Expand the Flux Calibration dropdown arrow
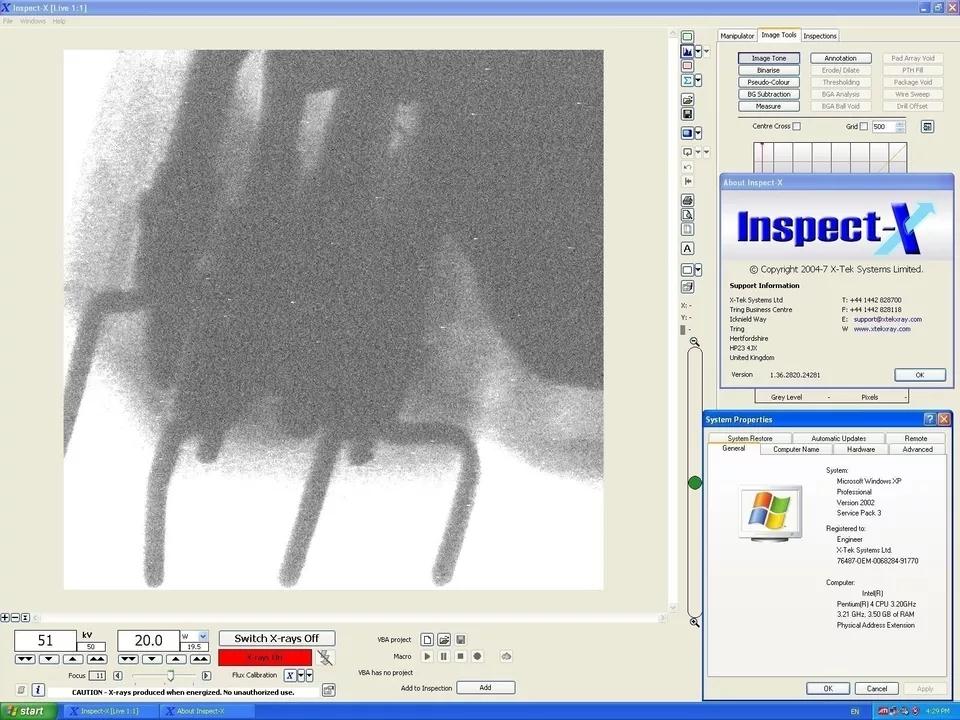This screenshot has width=960, height=720. coord(300,676)
